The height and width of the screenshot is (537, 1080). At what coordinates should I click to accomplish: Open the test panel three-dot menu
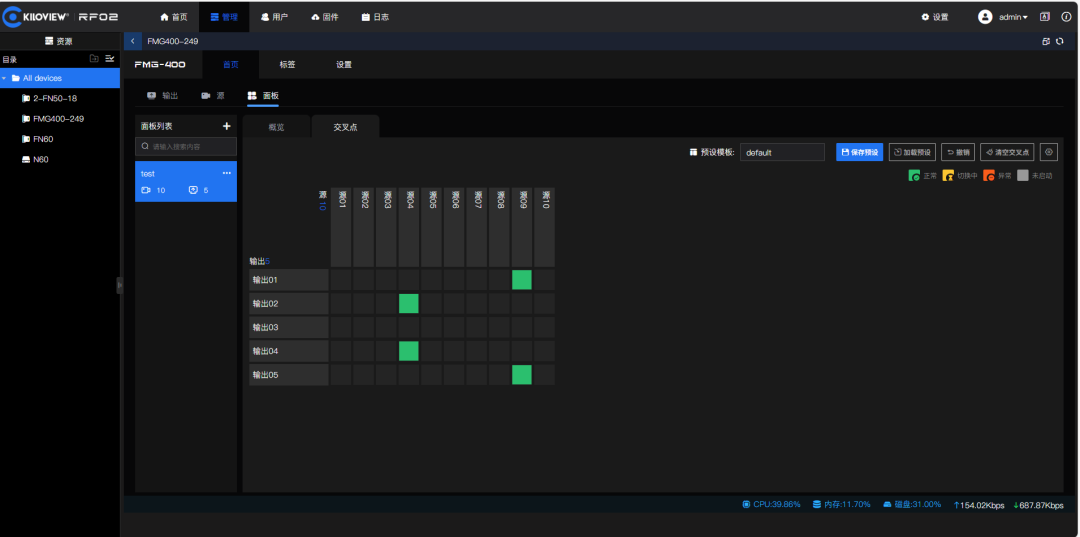point(226,174)
